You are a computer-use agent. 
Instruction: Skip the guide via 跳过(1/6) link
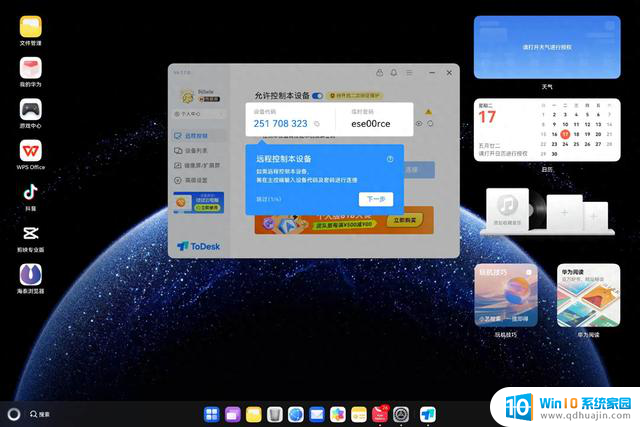pos(269,199)
